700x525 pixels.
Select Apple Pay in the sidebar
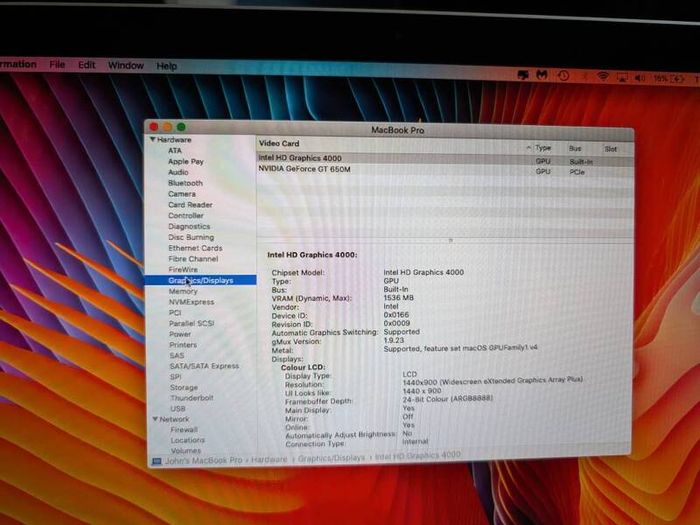(x=186, y=162)
